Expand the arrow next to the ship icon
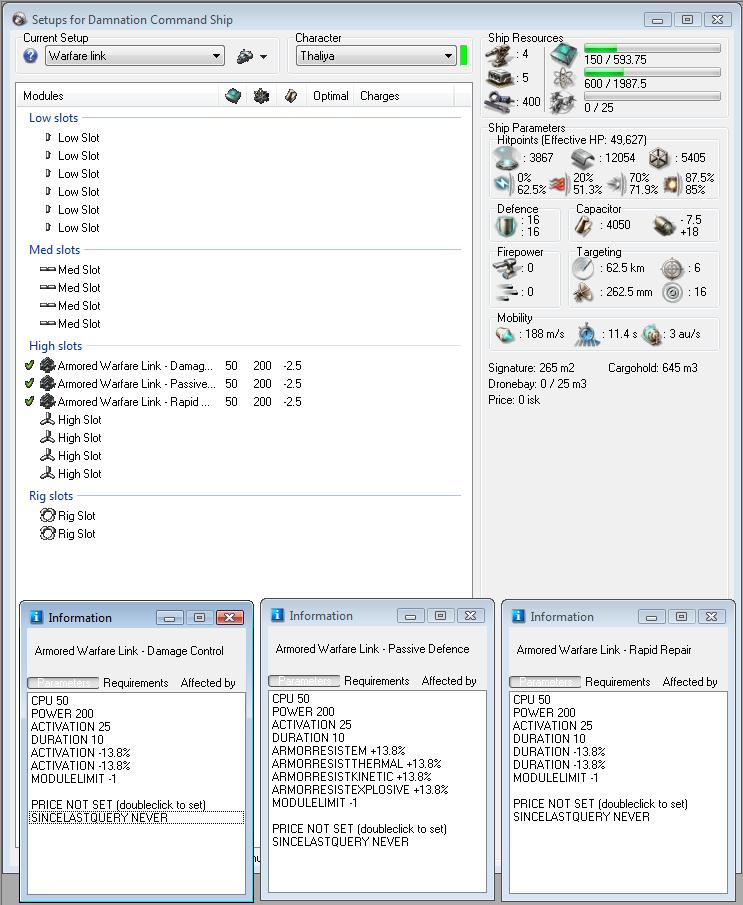The width and height of the screenshot is (743, 905). pos(264,57)
